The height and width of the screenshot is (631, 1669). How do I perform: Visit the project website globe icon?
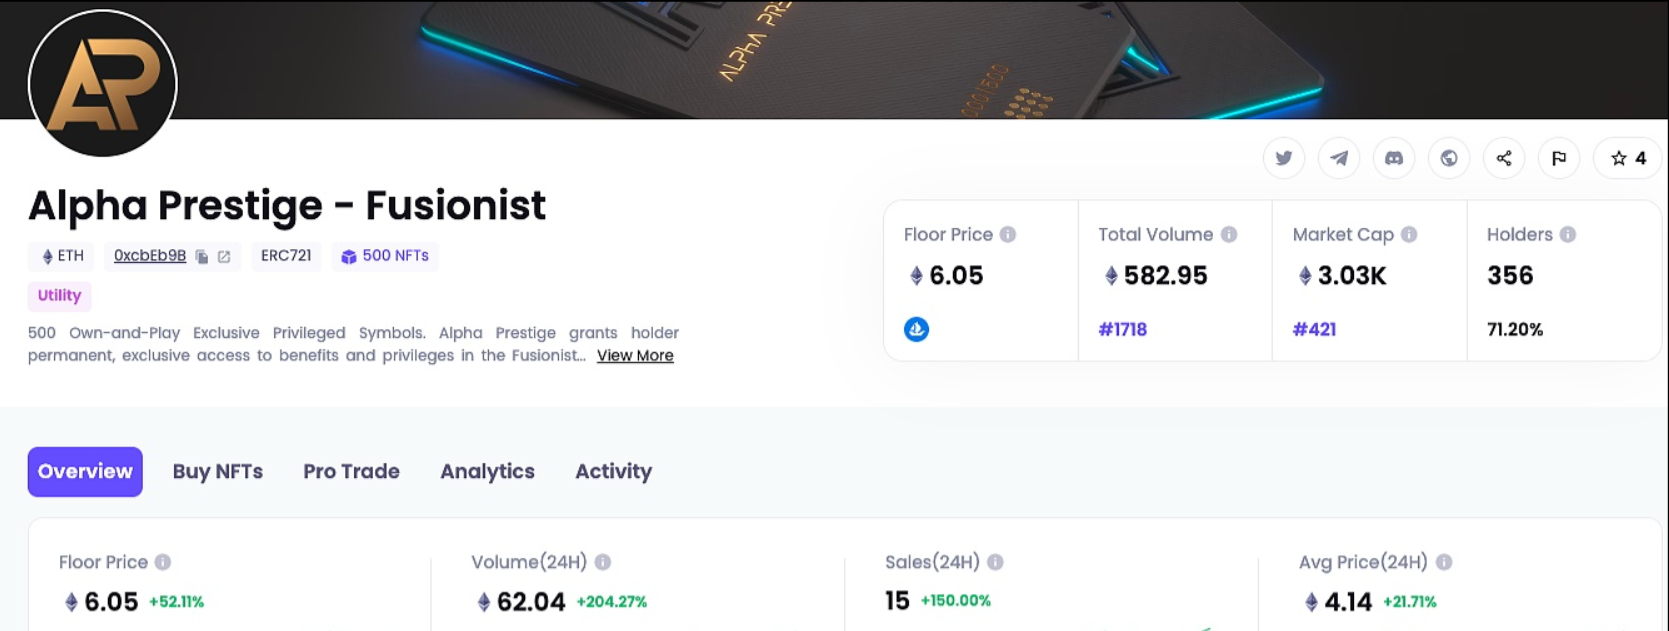tap(1449, 158)
